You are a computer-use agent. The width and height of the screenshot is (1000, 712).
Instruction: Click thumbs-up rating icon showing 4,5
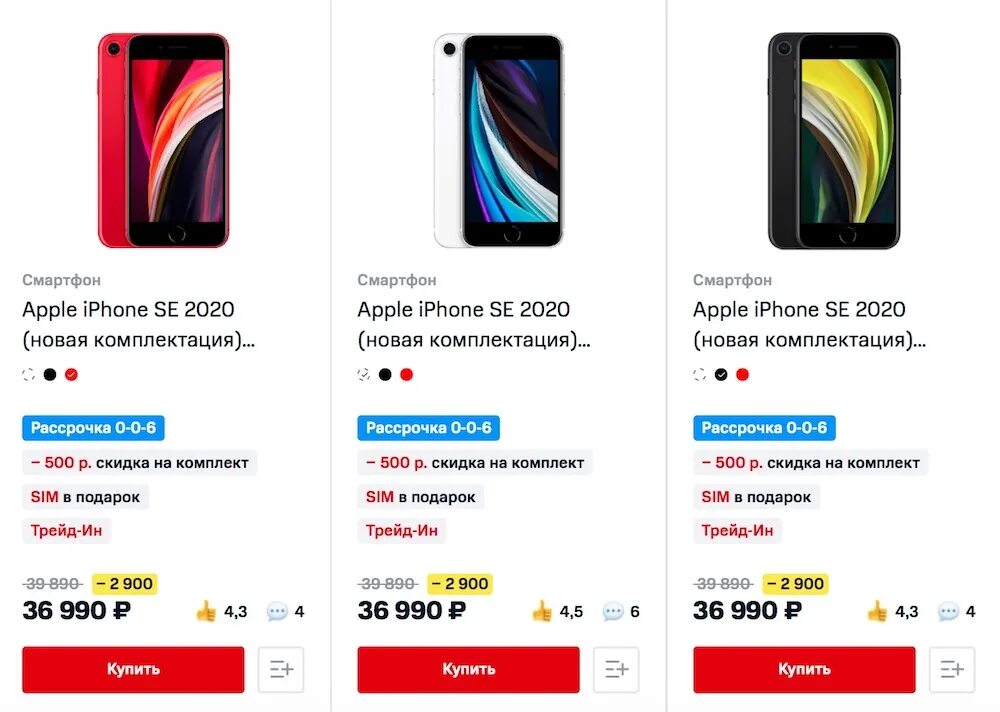pos(542,612)
